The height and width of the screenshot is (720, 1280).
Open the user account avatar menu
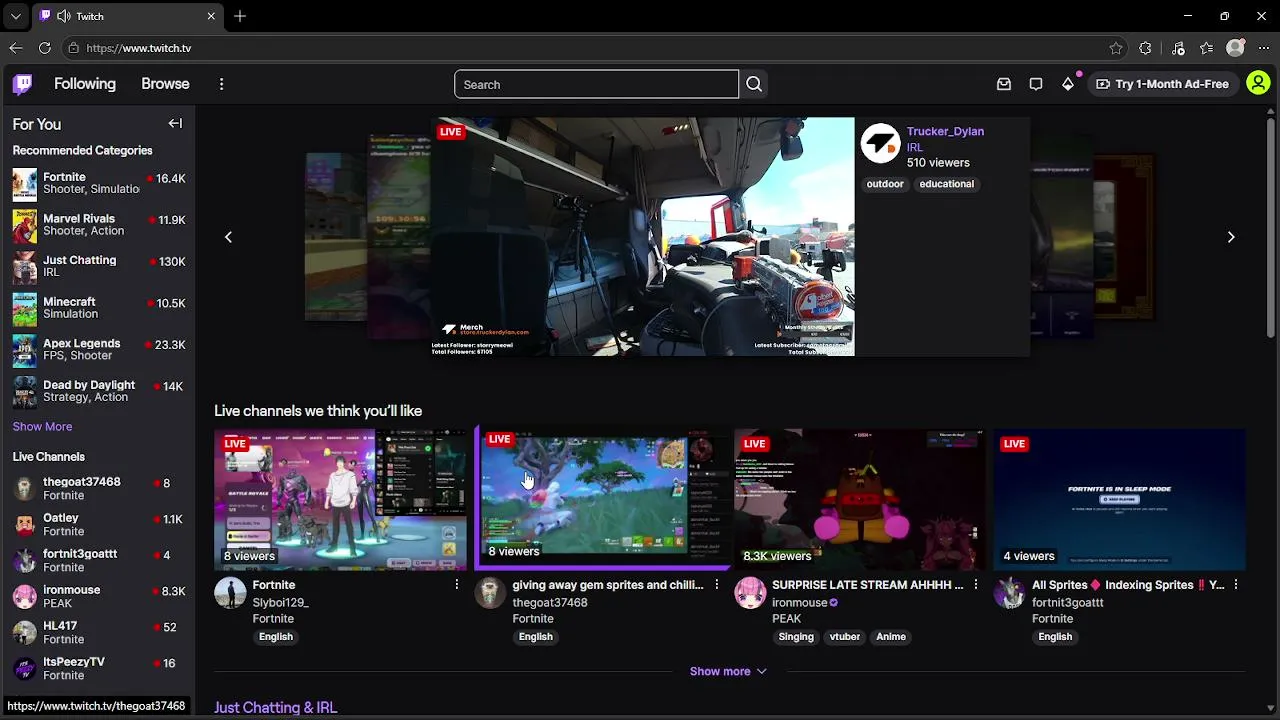[1258, 84]
